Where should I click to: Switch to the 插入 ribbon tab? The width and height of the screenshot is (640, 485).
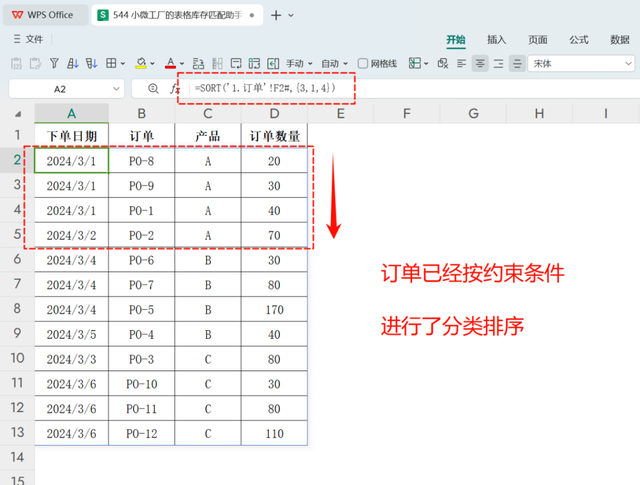click(x=497, y=40)
